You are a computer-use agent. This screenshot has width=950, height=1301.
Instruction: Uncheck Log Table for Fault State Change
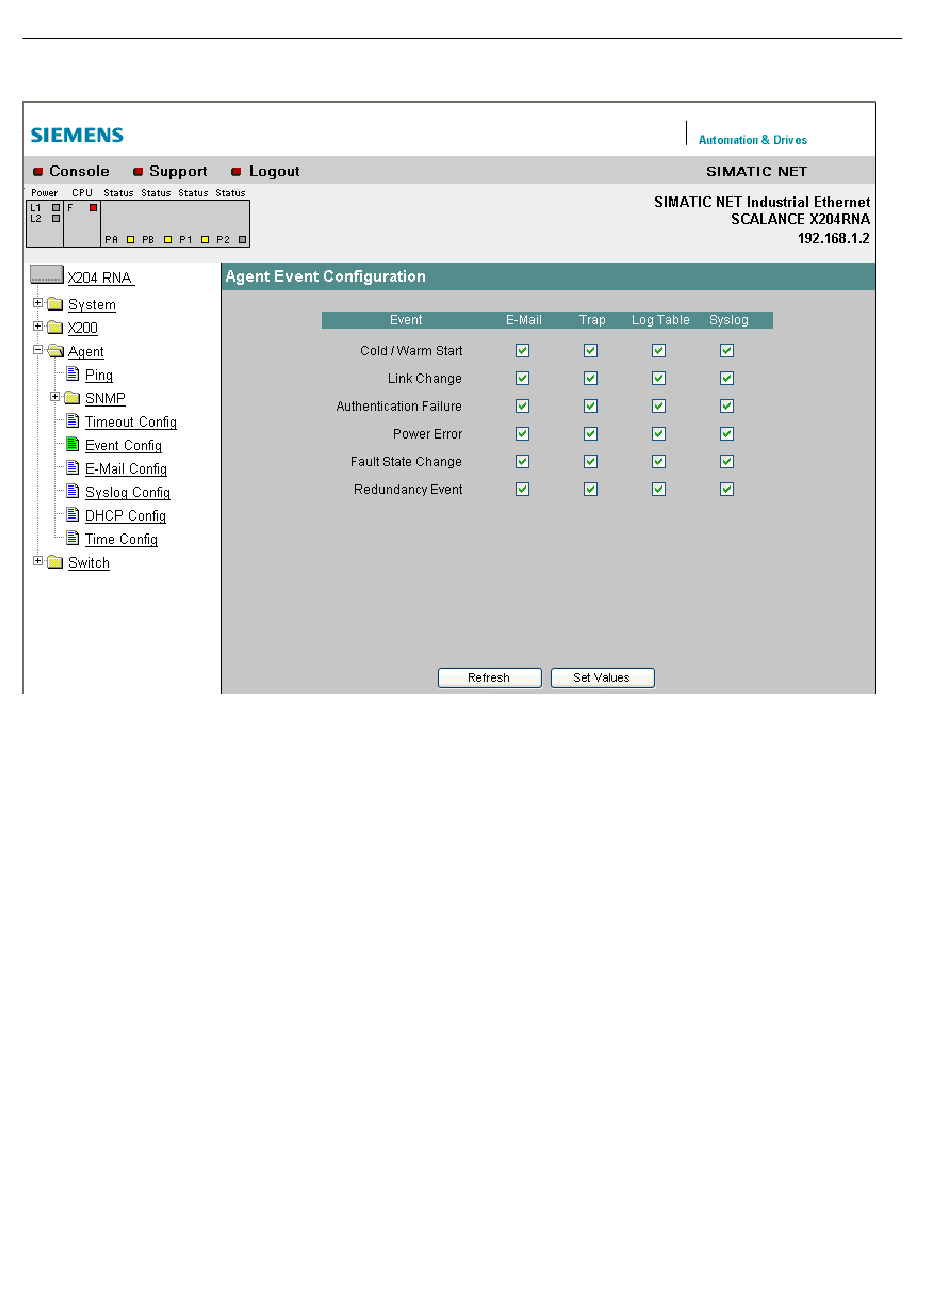pyautogui.click(x=659, y=461)
